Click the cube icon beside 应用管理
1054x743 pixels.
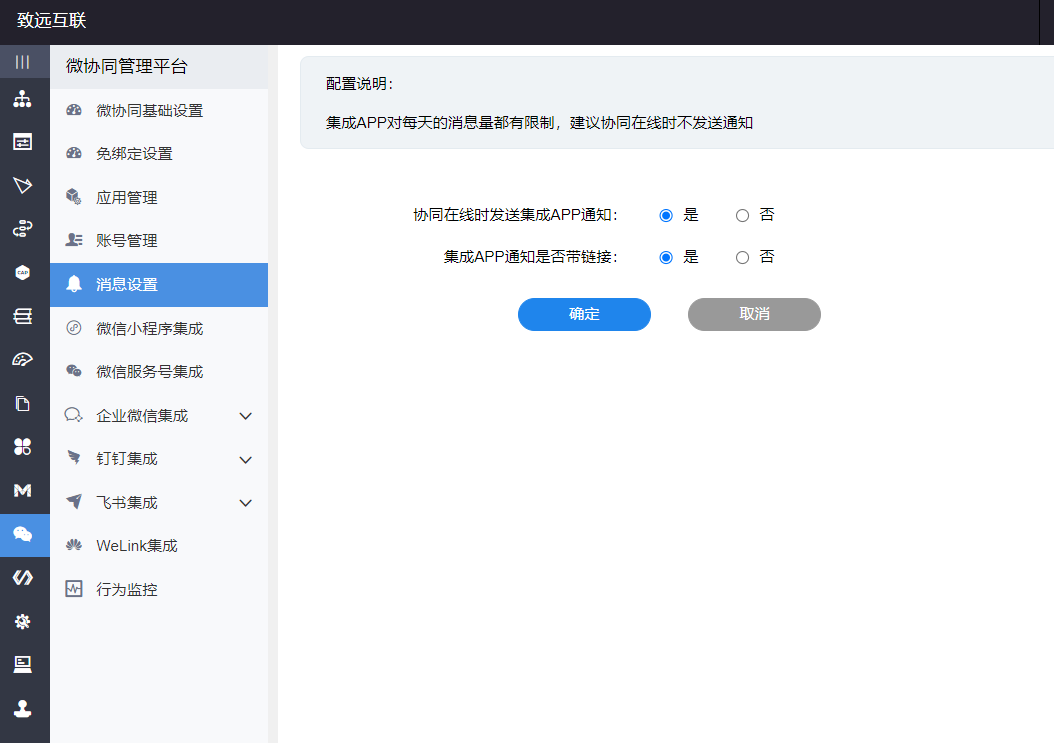pos(74,196)
